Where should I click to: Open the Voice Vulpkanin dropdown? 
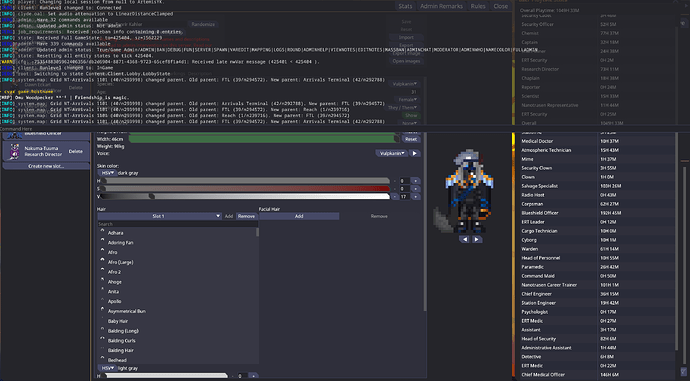(391, 153)
